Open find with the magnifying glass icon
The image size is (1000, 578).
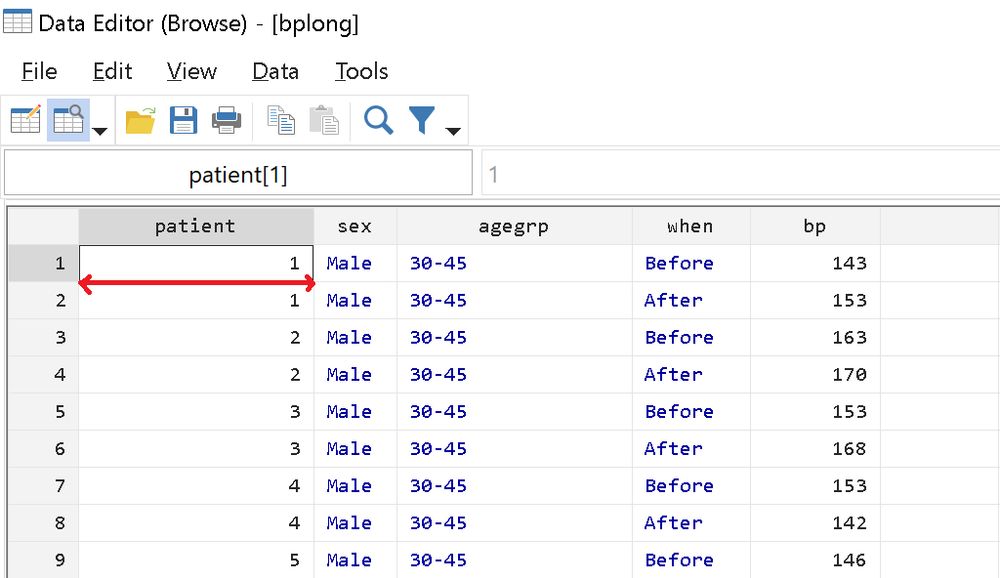tap(378, 120)
